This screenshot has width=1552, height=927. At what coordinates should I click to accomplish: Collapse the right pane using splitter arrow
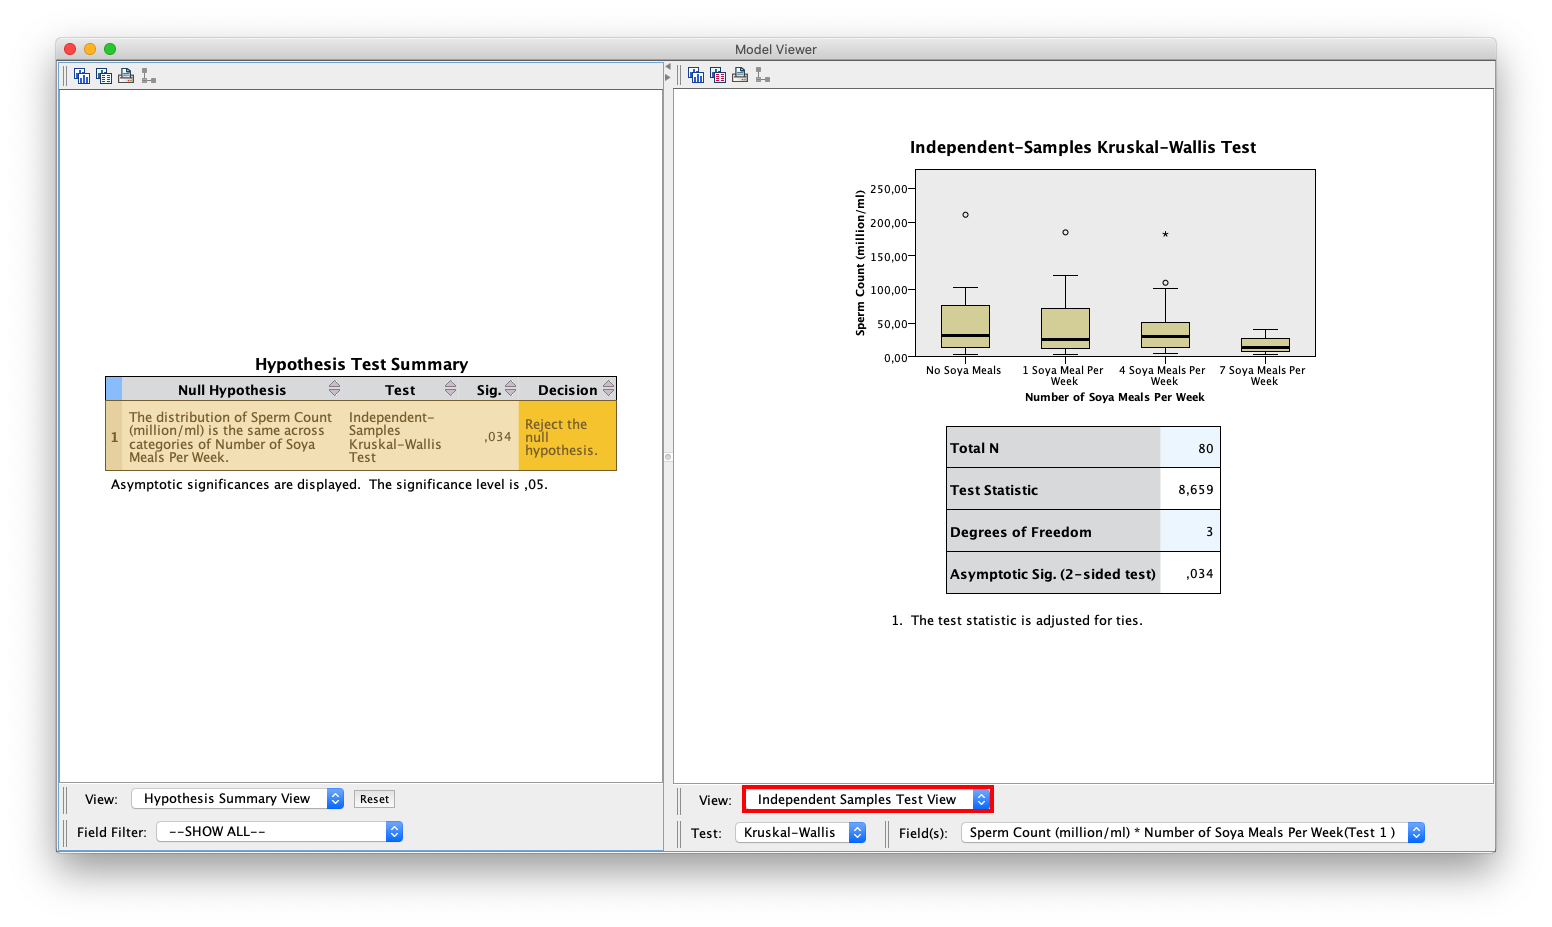pyautogui.click(x=668, y=77)
